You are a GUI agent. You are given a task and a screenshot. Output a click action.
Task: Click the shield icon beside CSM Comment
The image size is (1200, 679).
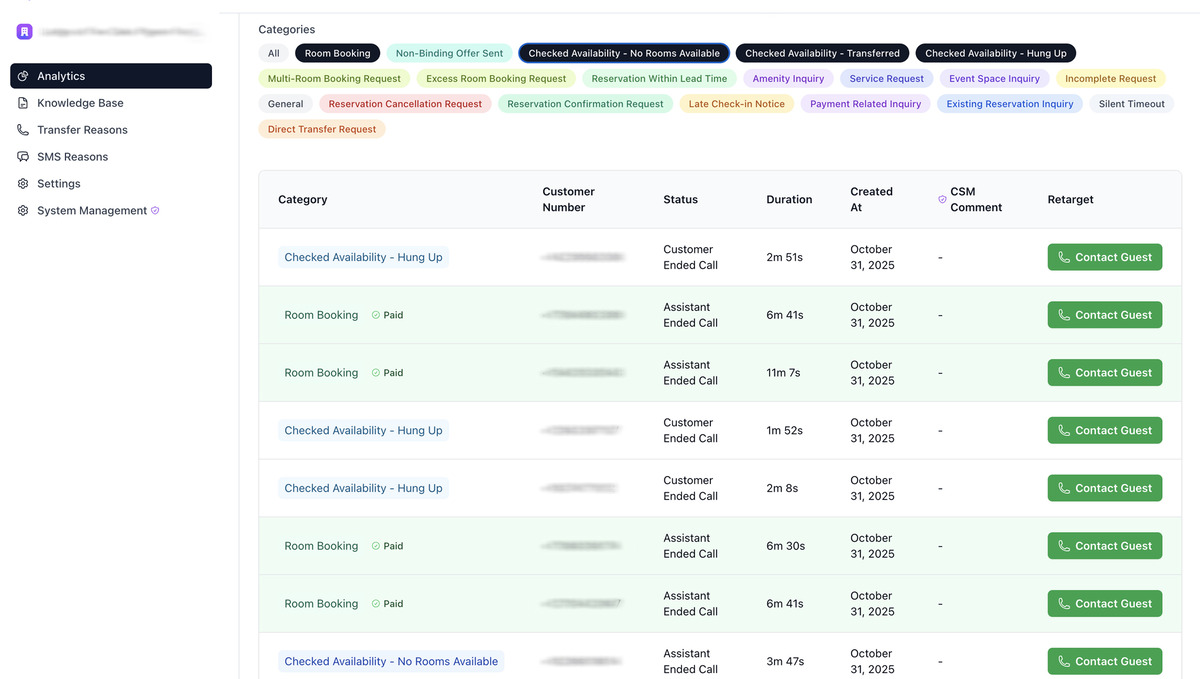pyautogui.click(x=942, y=200)
